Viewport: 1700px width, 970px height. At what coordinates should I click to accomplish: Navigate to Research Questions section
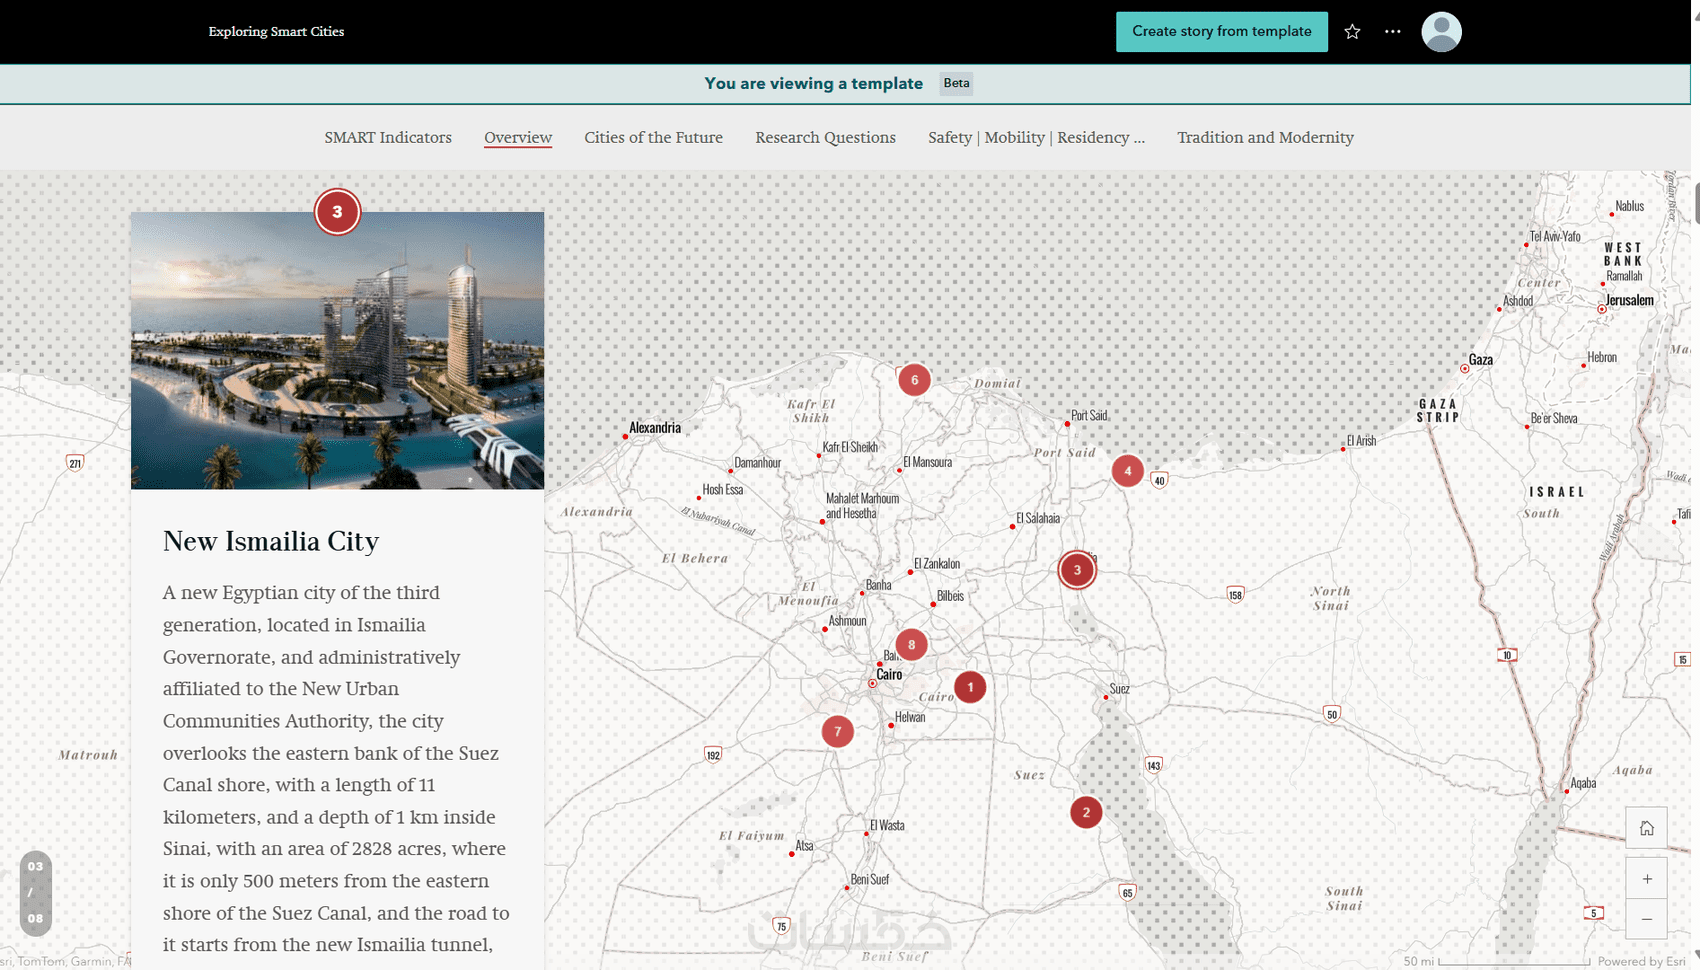pyautogui.click(x=825, y=138)
